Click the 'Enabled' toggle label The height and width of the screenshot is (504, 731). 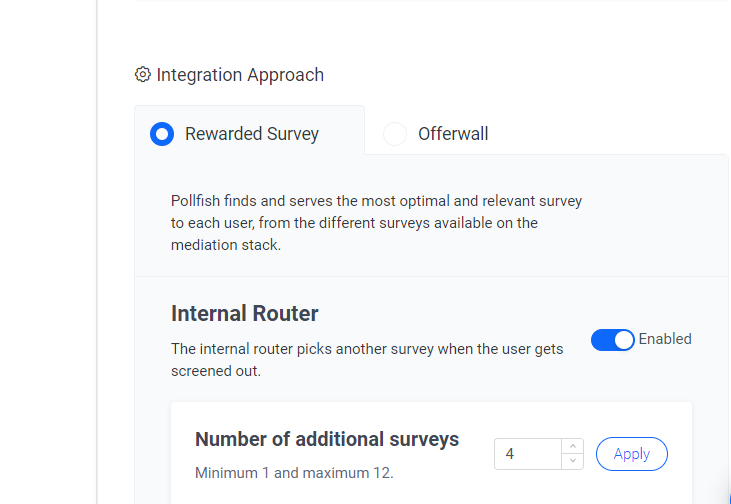[x=665, y=339]
